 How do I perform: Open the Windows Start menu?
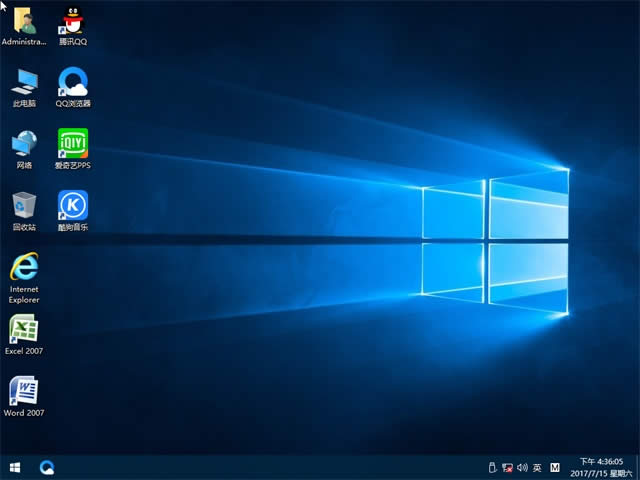(x=15, y=467)
